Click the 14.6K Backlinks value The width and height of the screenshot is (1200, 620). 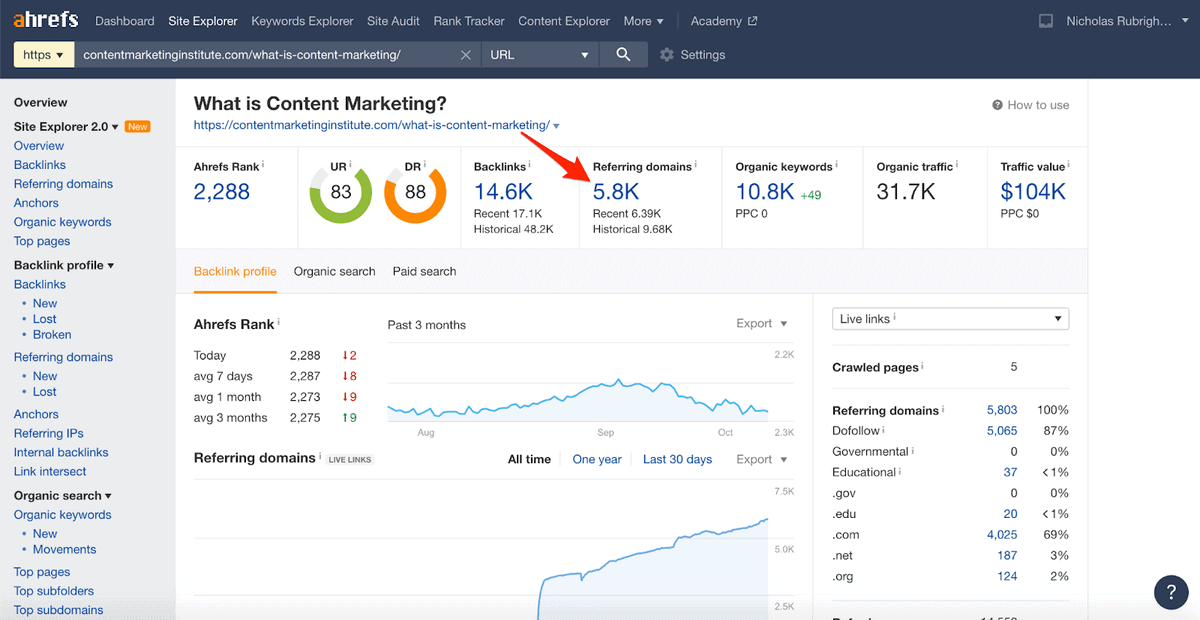tap(503, 192)
